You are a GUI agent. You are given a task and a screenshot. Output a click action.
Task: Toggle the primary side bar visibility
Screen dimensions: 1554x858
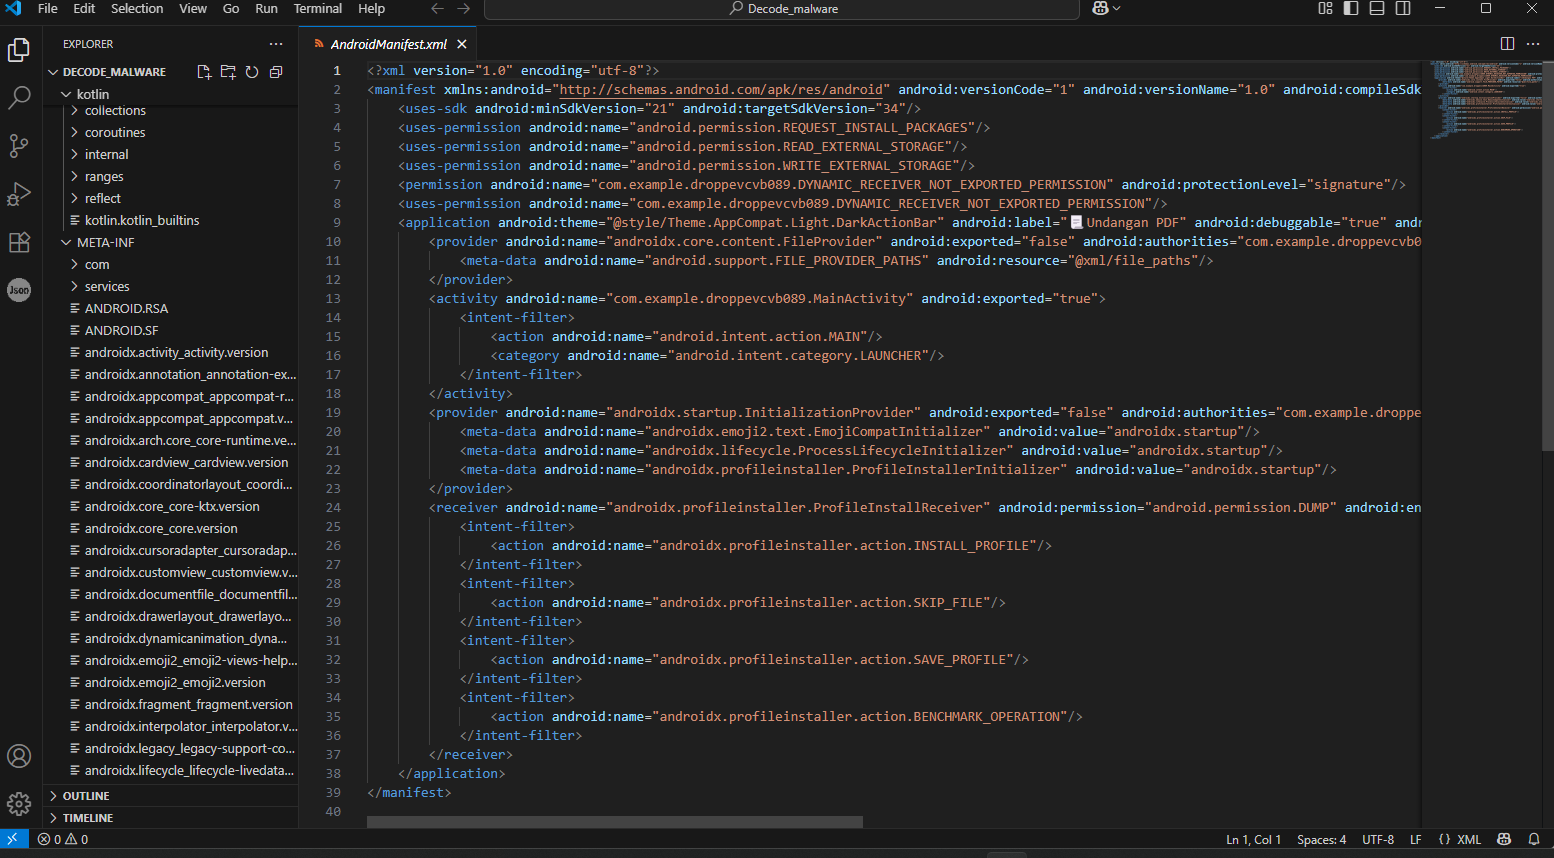[1351, 9]
